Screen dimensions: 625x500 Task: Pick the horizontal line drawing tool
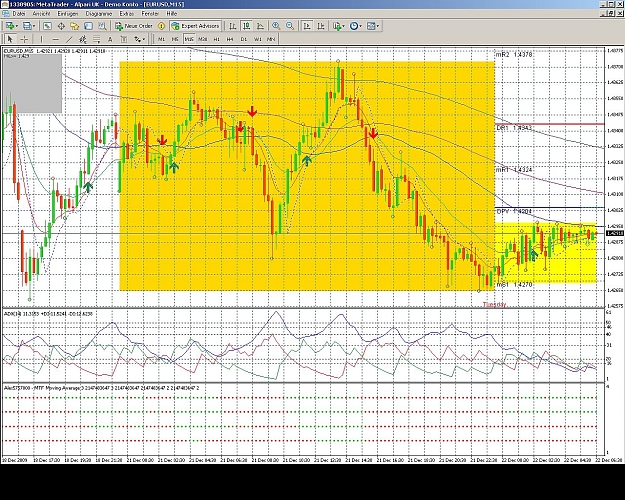55,39
